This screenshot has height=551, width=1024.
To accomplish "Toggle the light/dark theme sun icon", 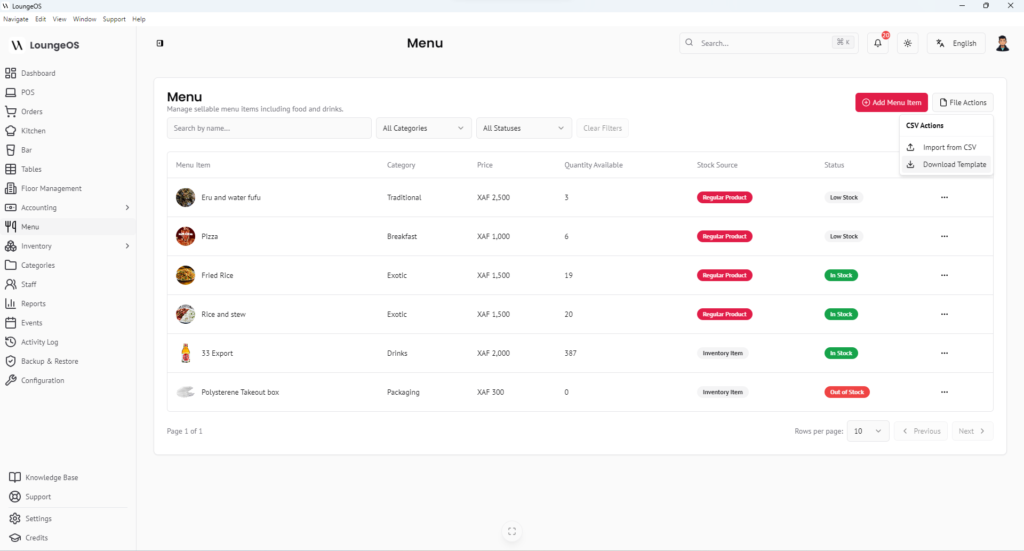I will click(x=907, y=44).
